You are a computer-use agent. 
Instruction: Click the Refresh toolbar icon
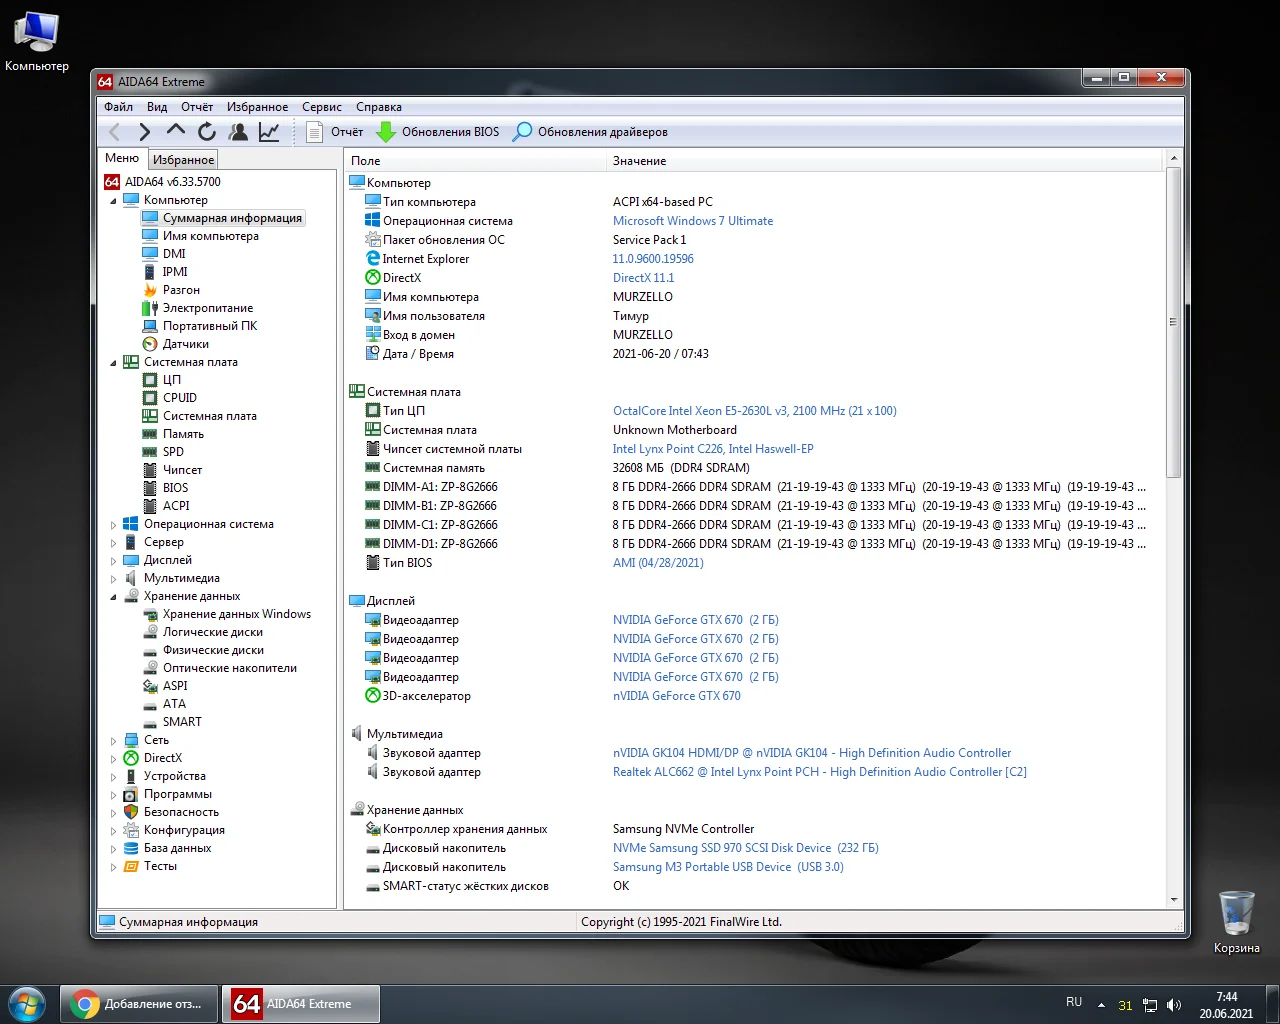point(207,132)
